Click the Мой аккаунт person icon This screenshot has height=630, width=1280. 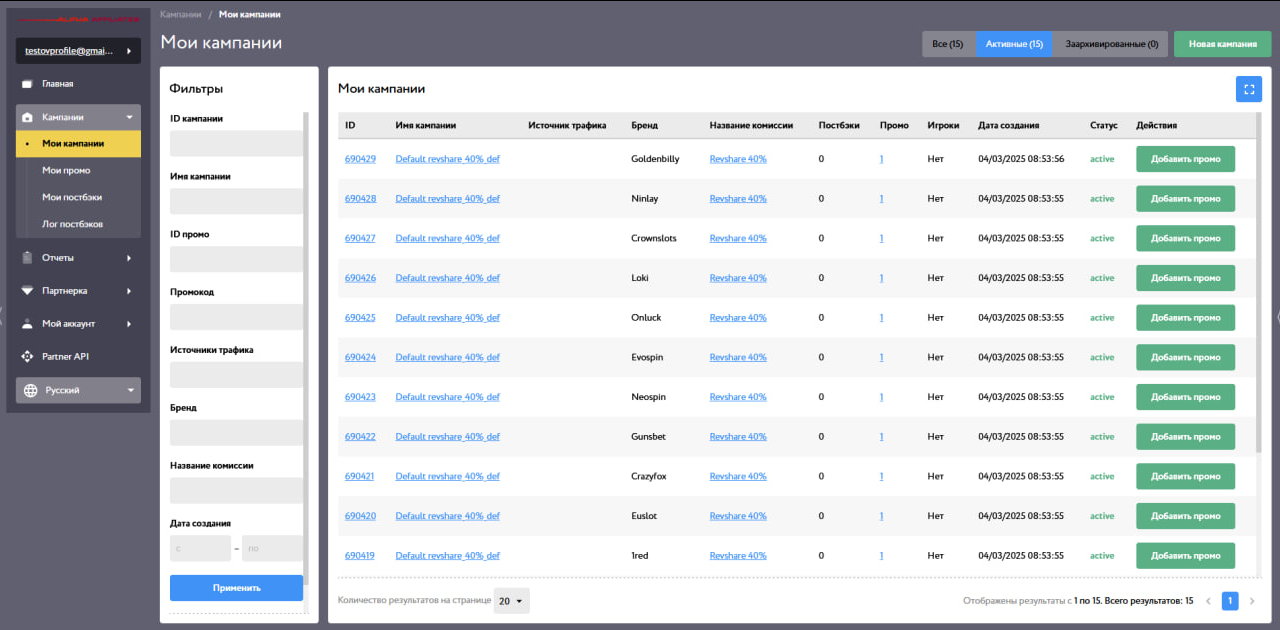[x=28, y=324]
